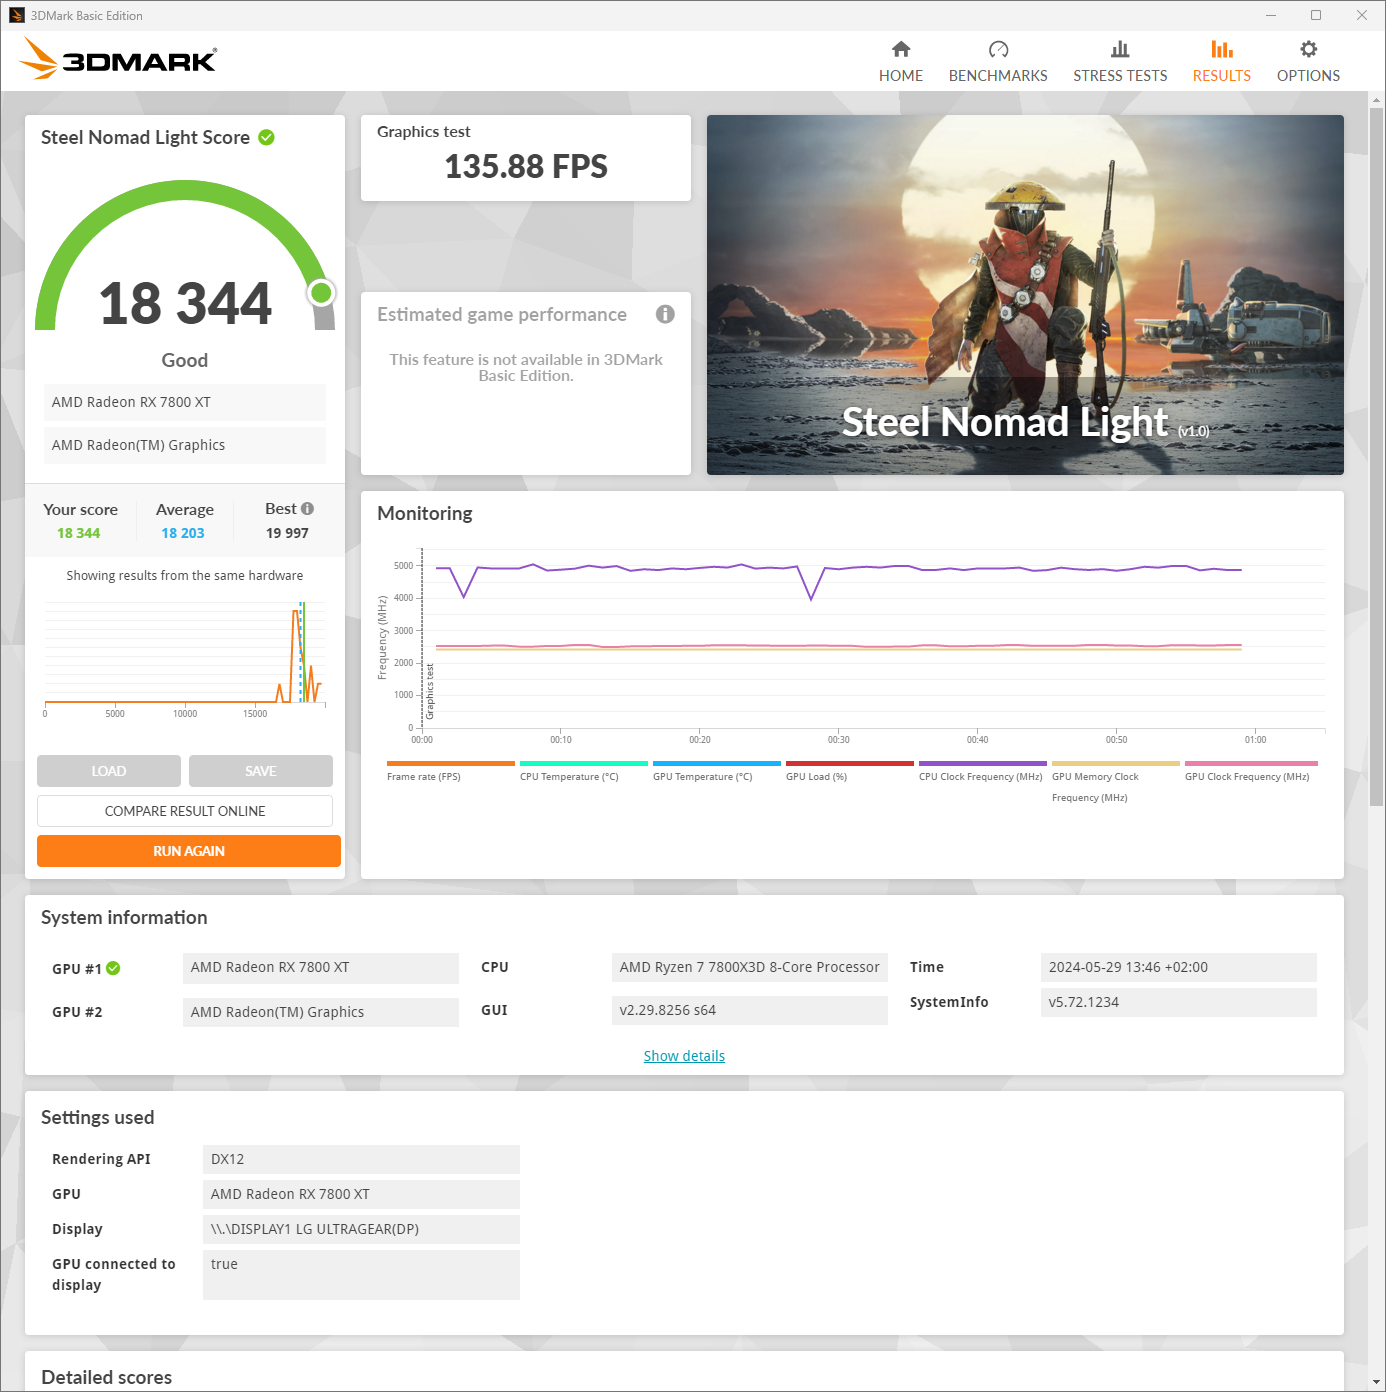The image size is (1386, 1392).
Task: Click the green check next to GPU #1
Action: (x=113, y=968)
